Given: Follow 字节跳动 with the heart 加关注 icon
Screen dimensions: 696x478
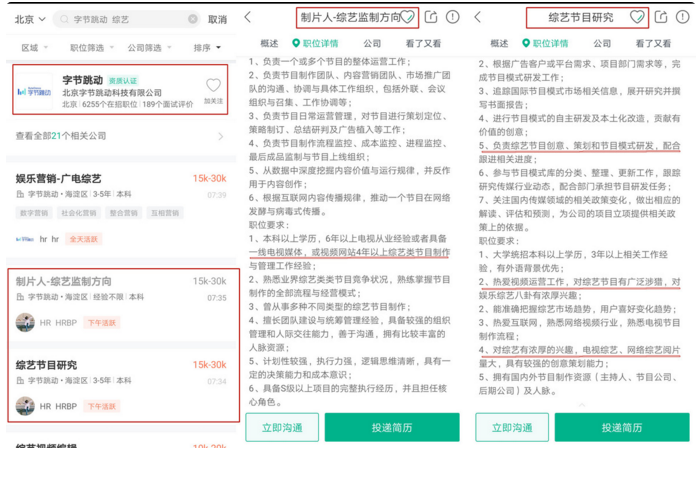Looking at the screenshot, I should click(214, 90).
